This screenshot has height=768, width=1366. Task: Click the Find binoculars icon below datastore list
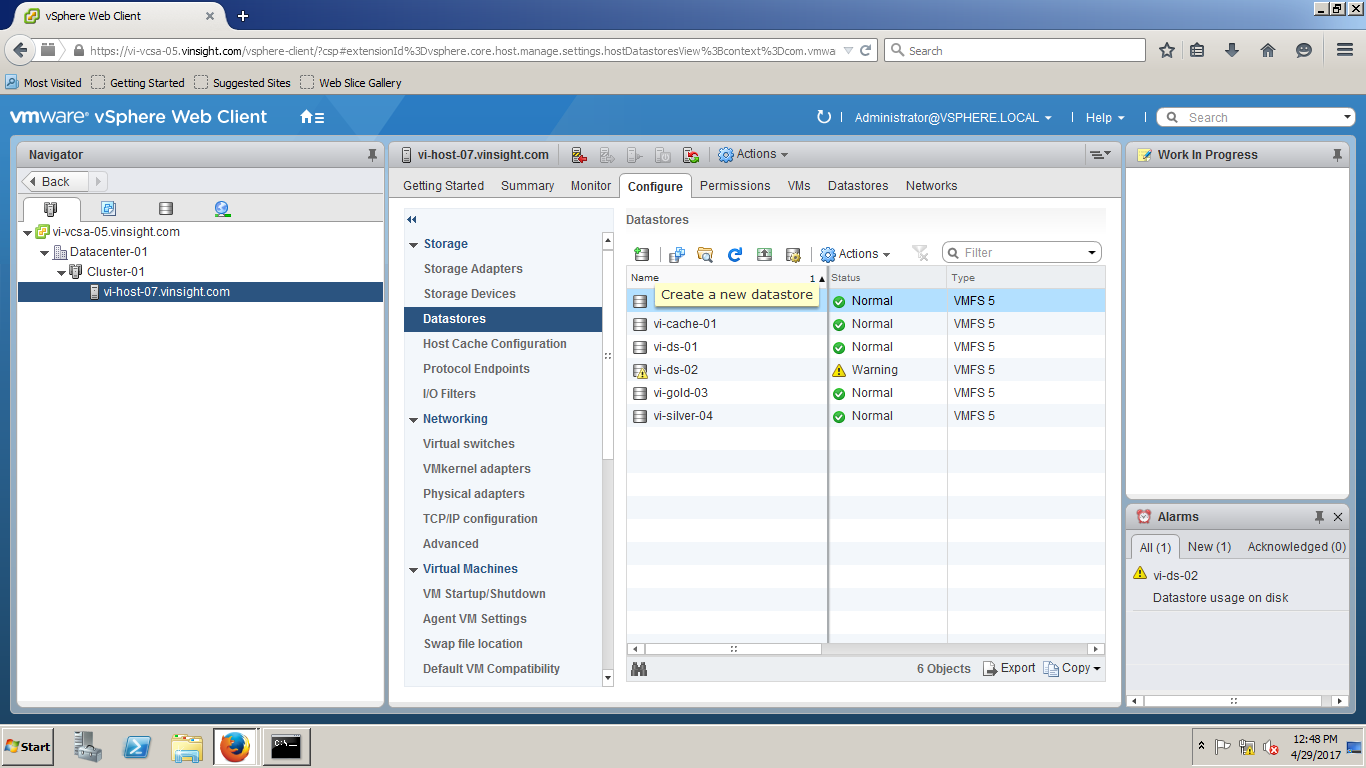tap(639, 669)
